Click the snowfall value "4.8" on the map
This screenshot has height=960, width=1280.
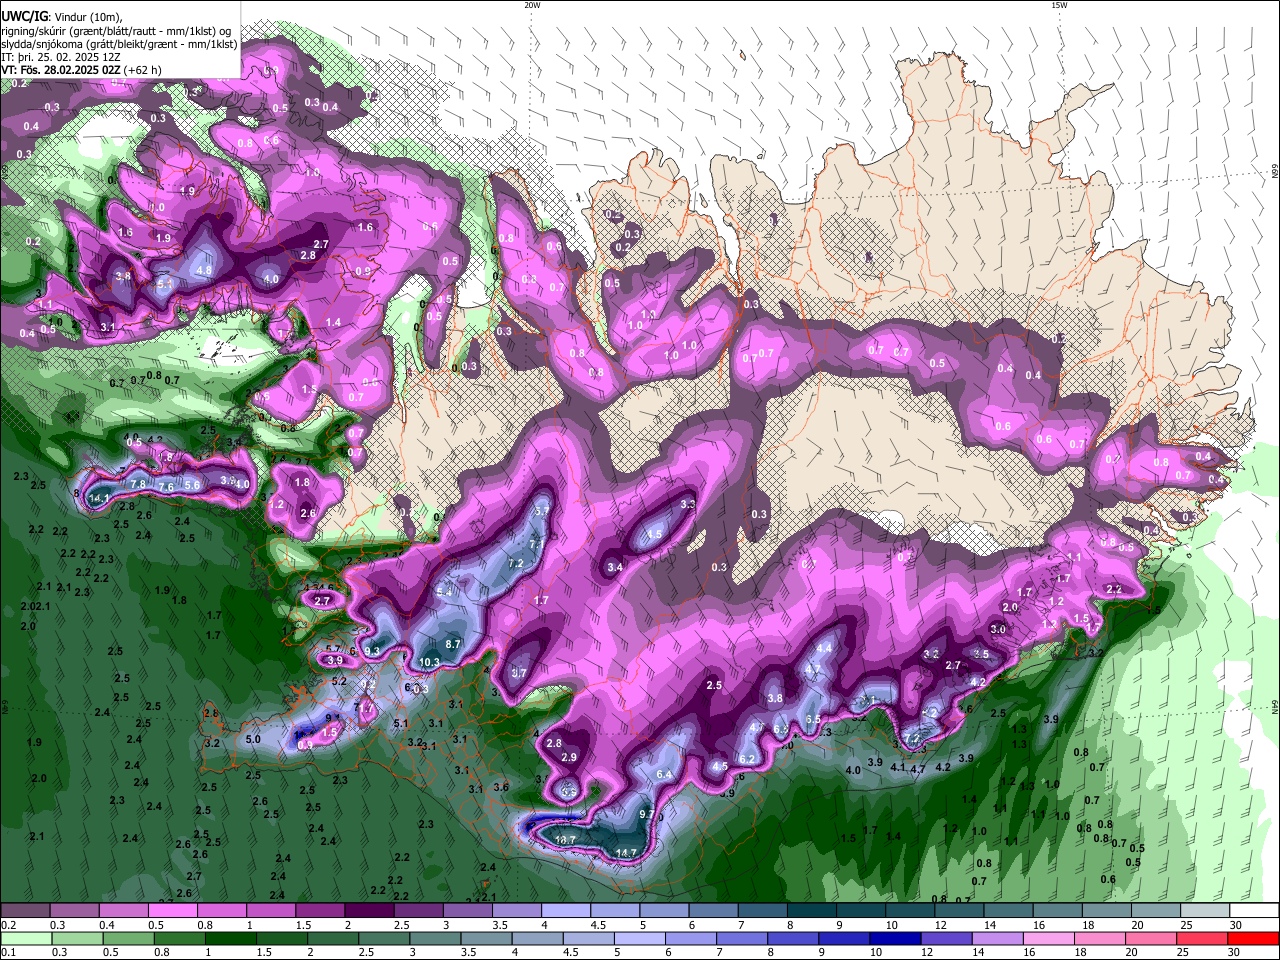(204, 270)
